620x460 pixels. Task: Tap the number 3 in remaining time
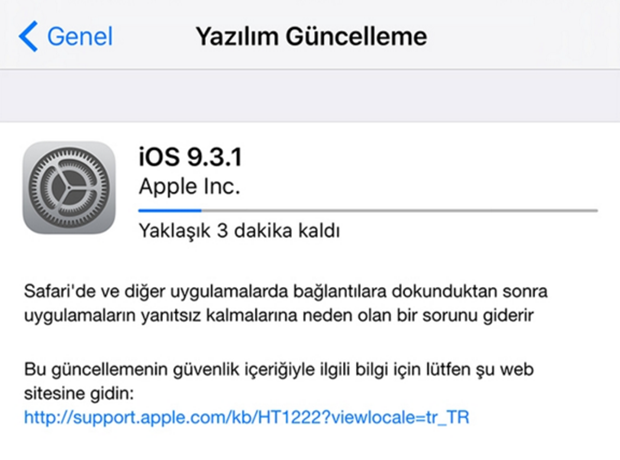223,231
